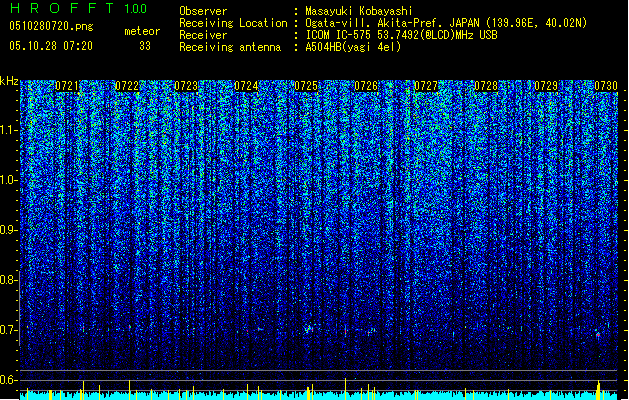Screen dimensions: 629x400
Task: Click the meteor echo just before 0730
Action: coord(598,335)
